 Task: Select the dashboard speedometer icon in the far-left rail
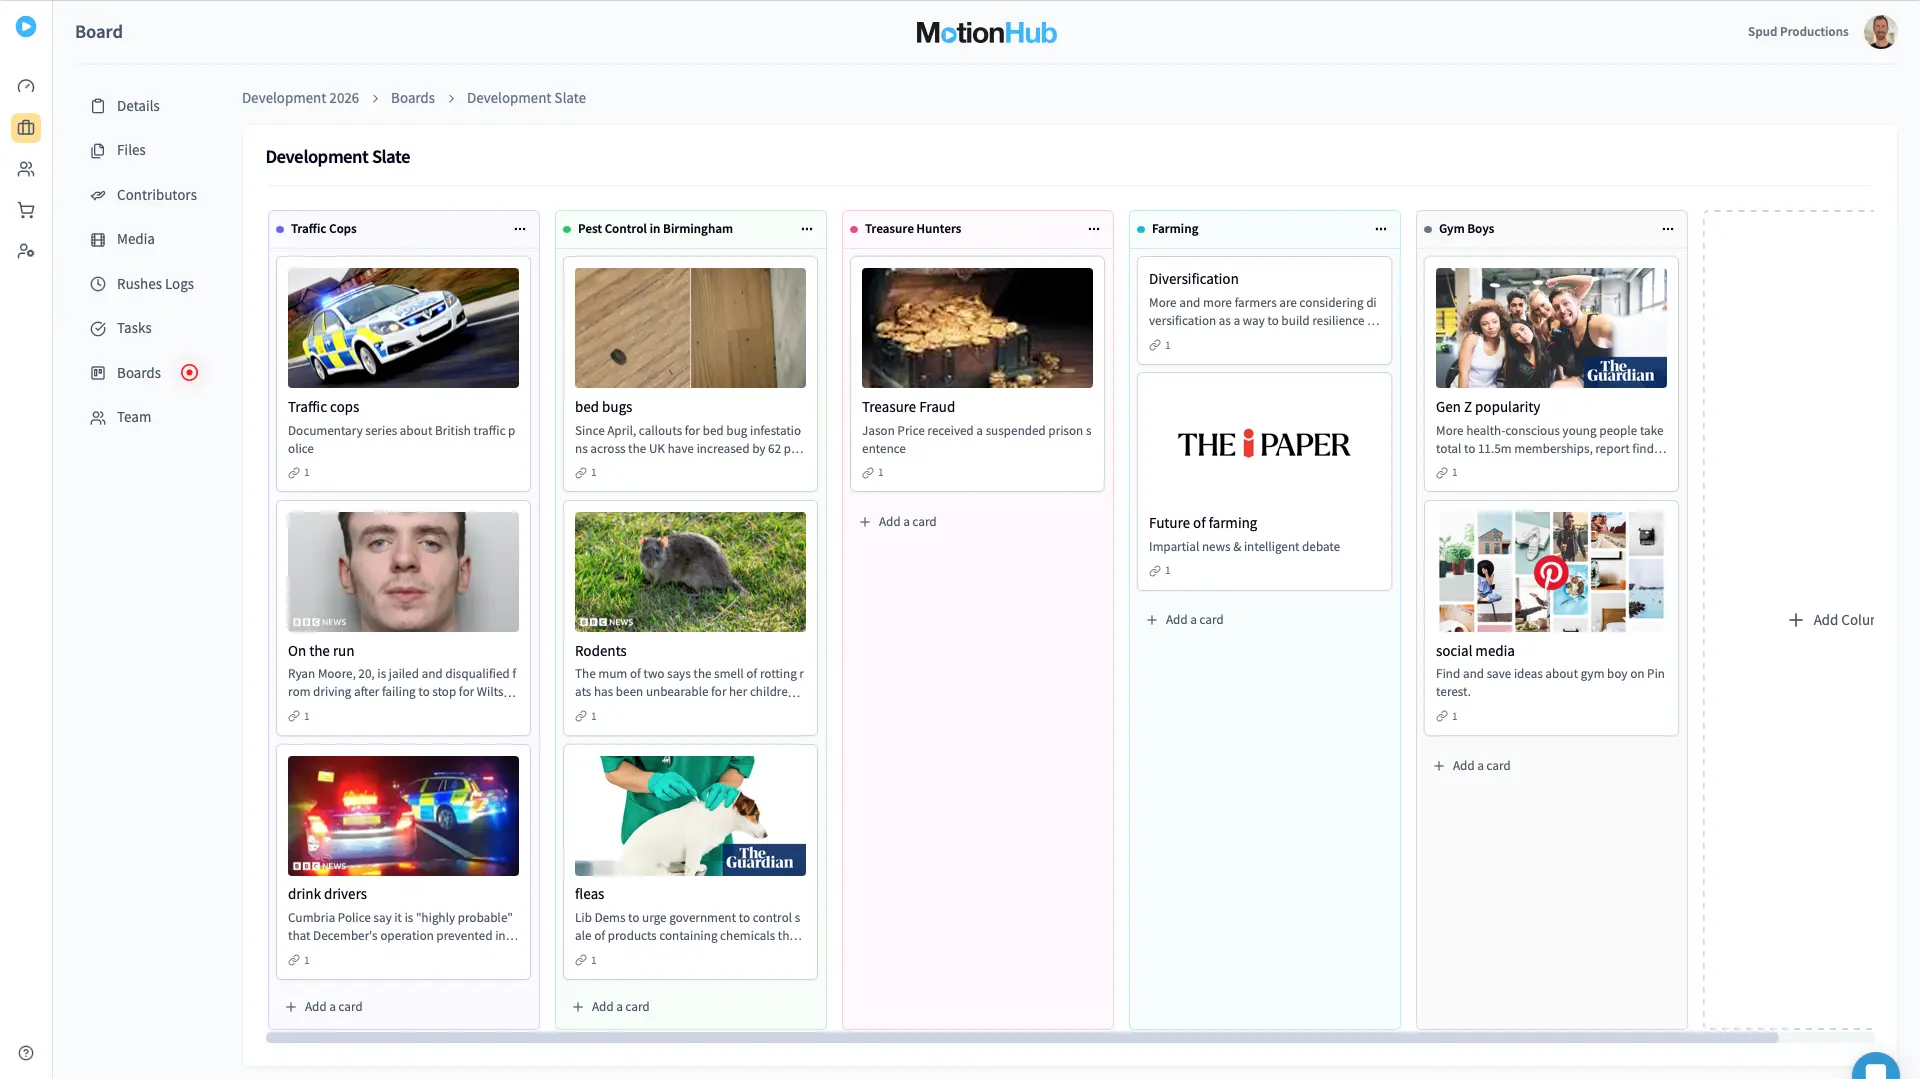pyautogui.click(x=26, y=86)
